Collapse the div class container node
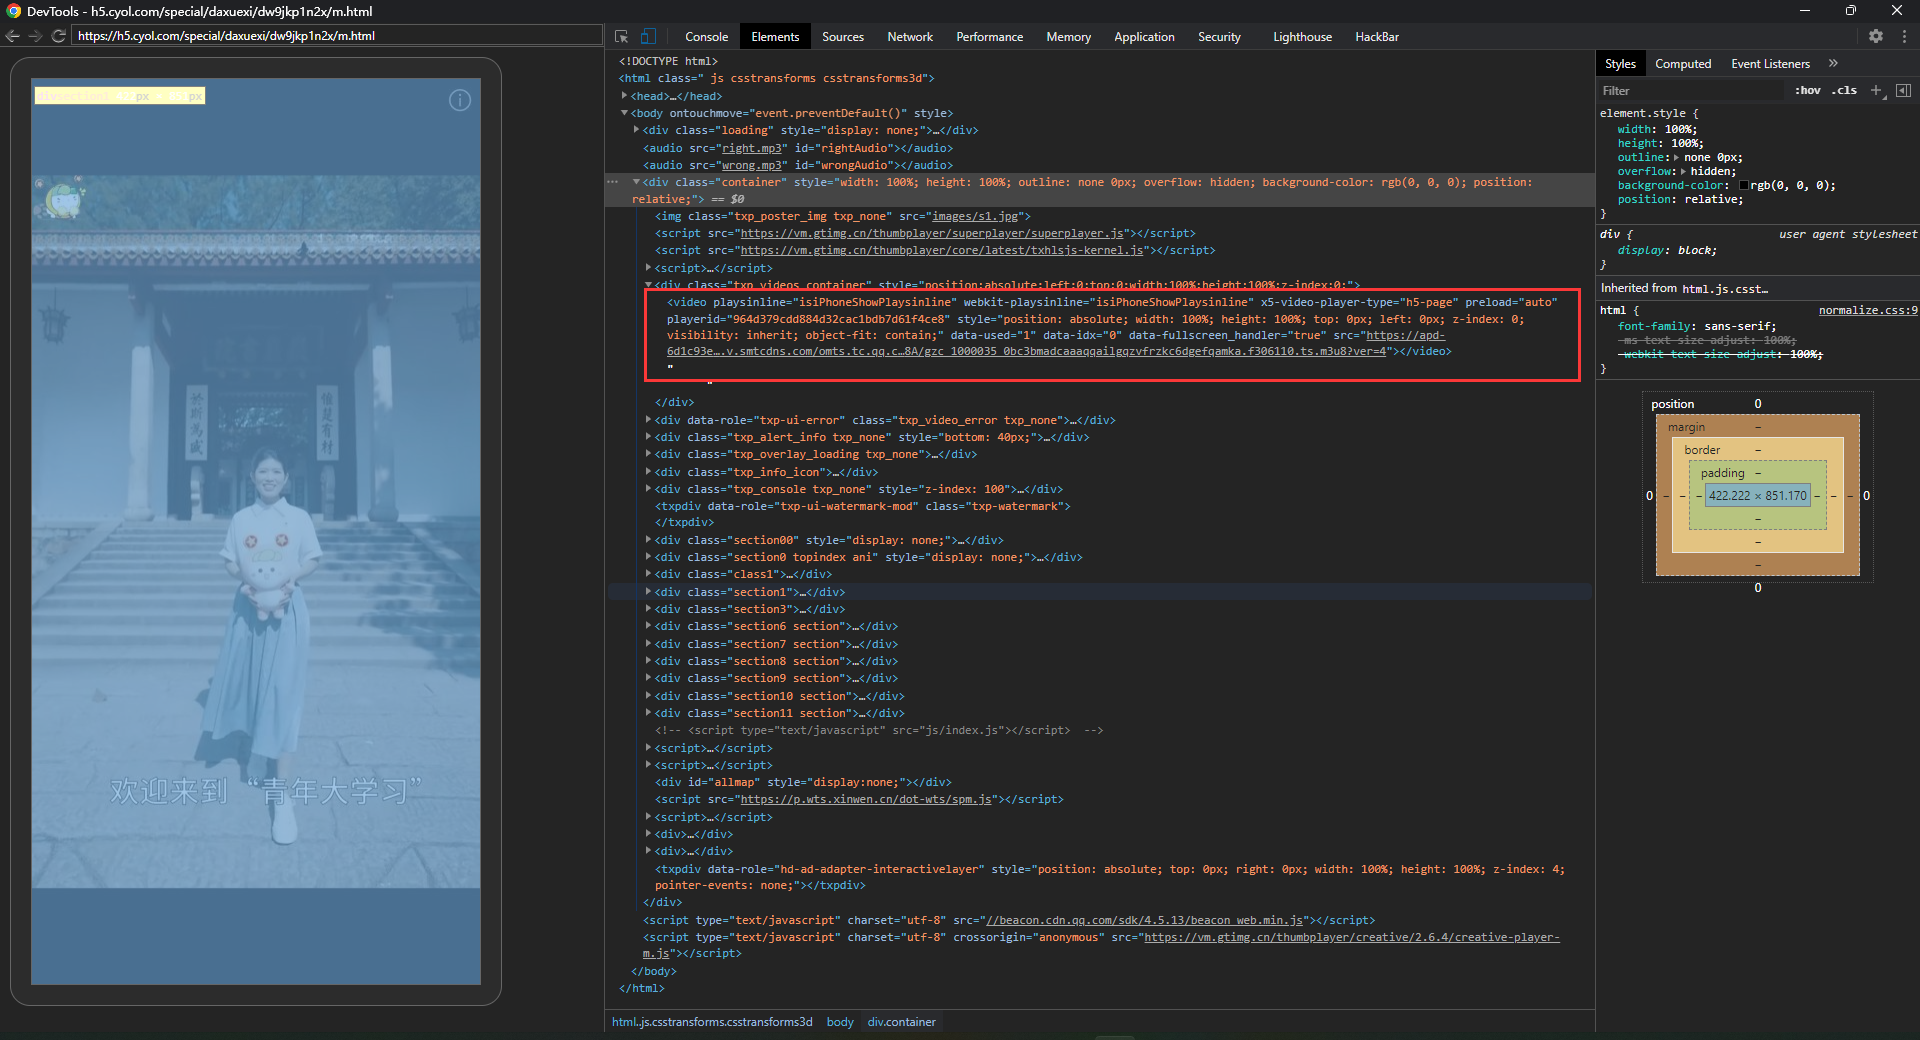Screen dimensions: 1920x1040 tap(636, 182)
